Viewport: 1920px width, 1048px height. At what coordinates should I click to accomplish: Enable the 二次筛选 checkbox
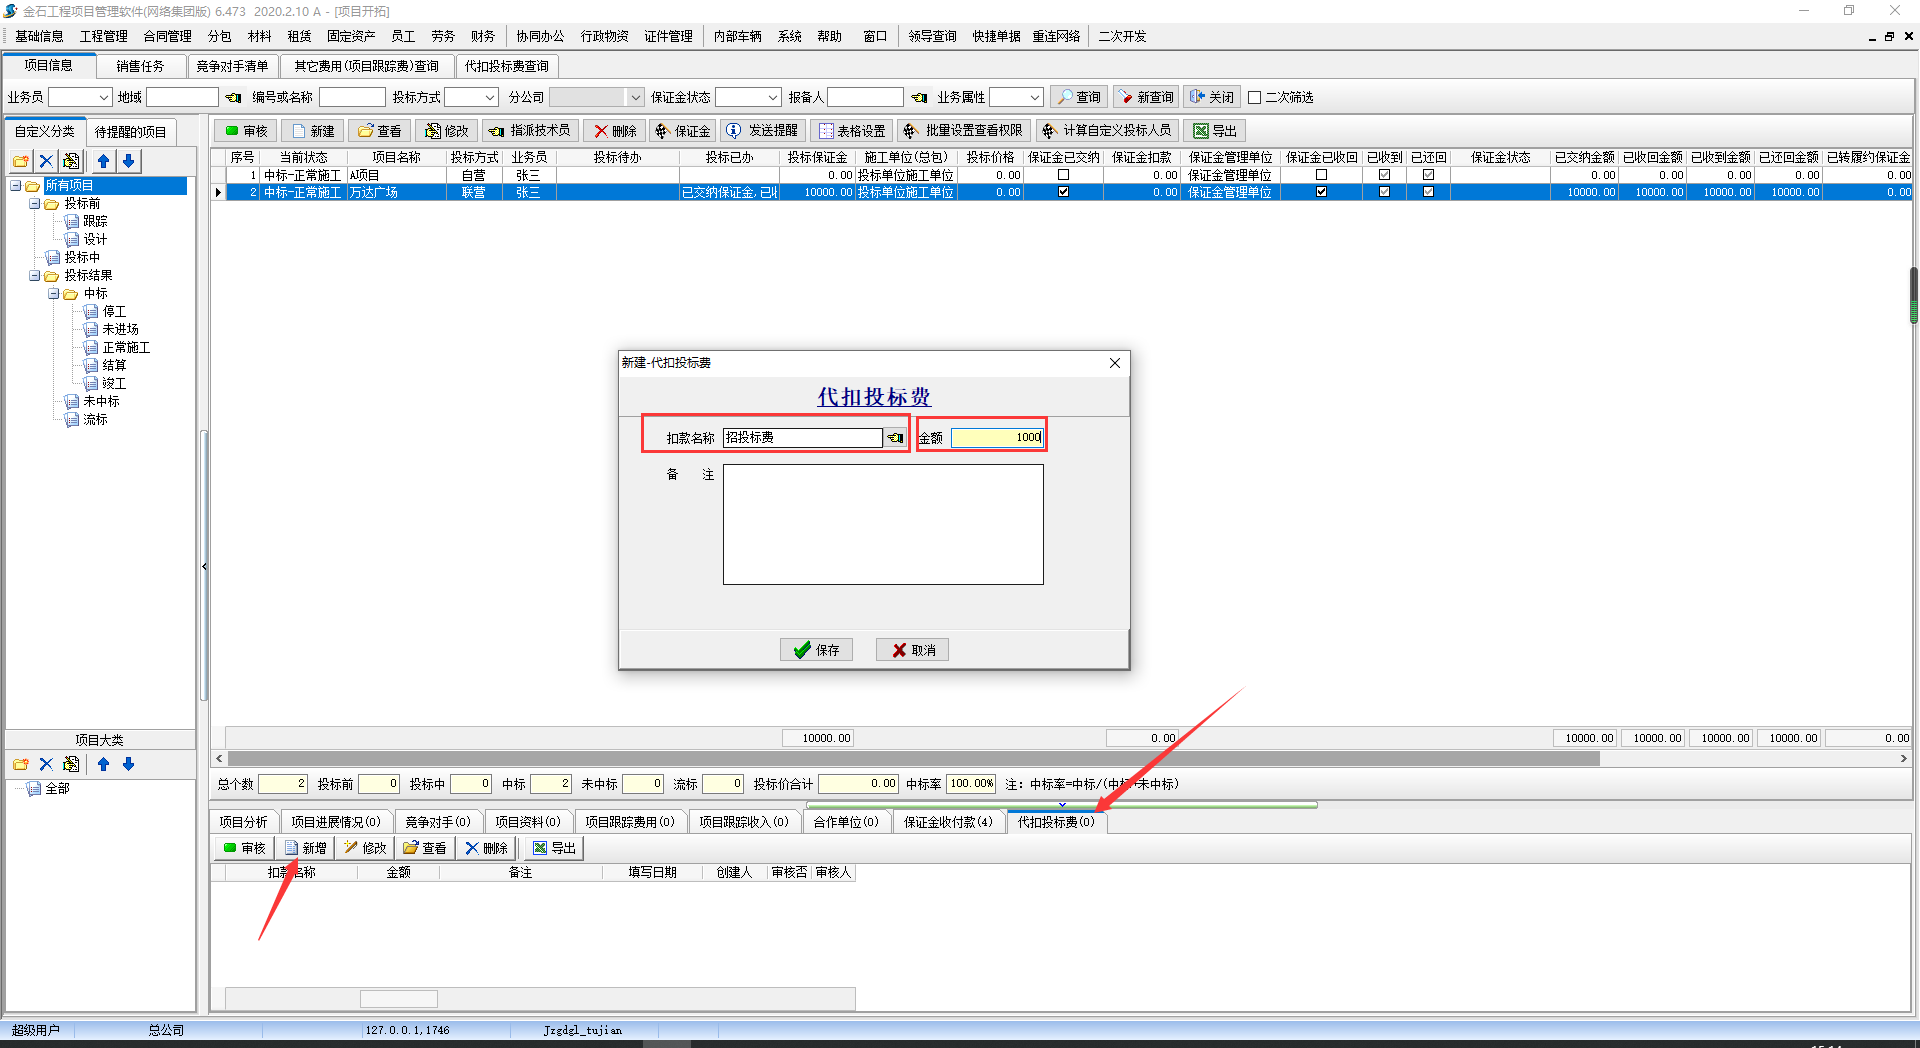click(x=1254, y=98)
